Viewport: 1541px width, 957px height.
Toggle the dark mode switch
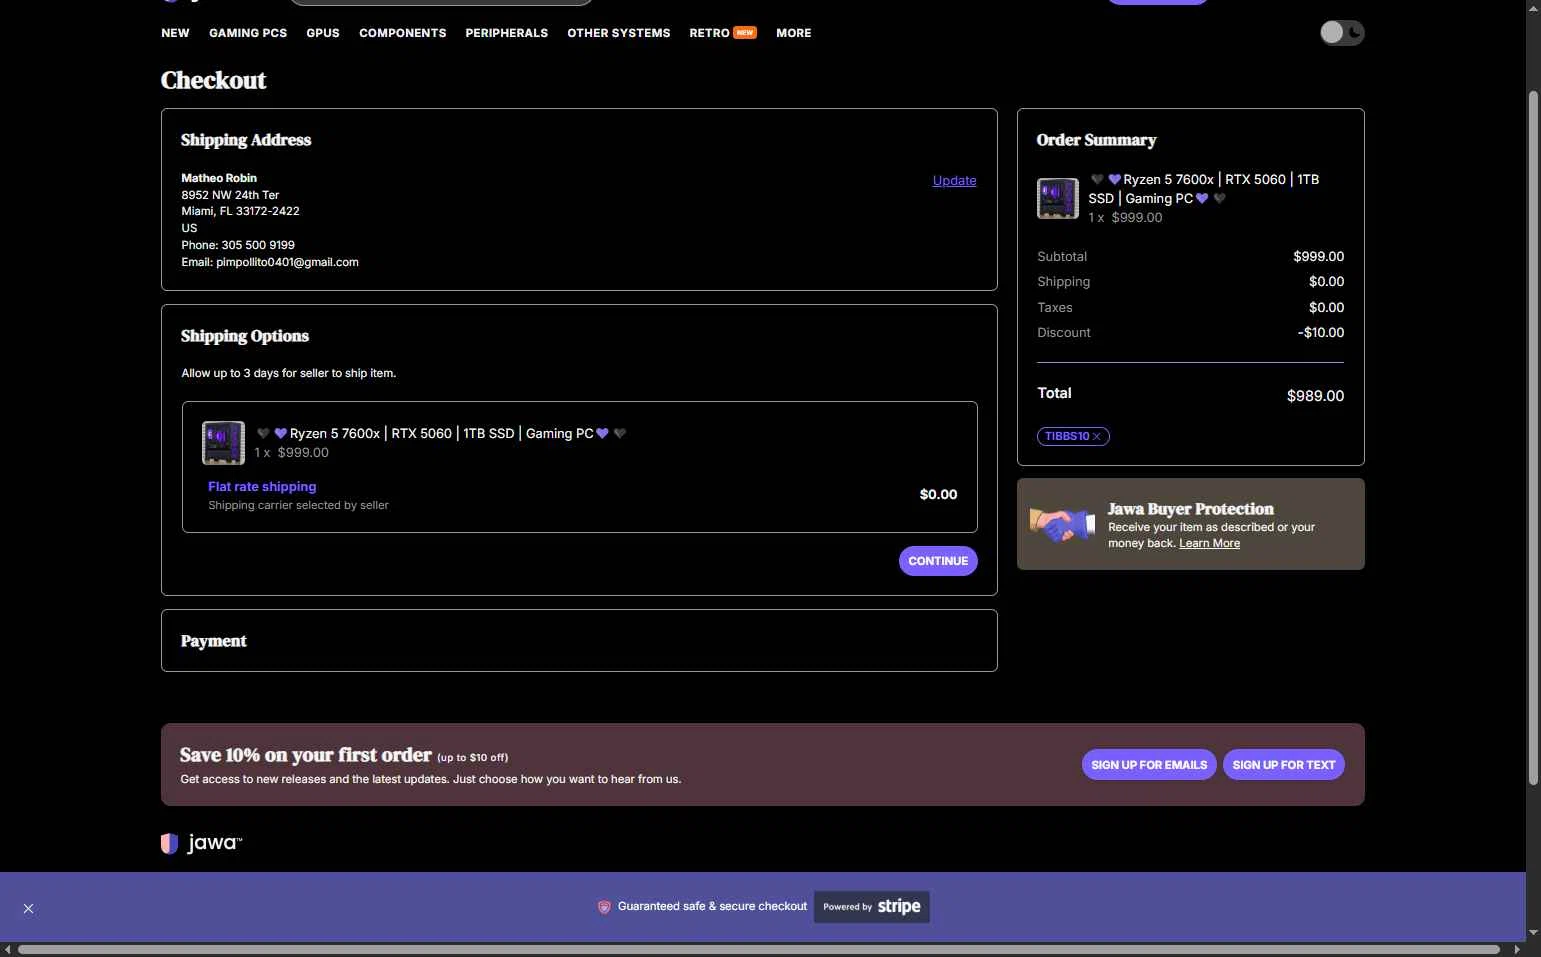tap(1341, 33)
